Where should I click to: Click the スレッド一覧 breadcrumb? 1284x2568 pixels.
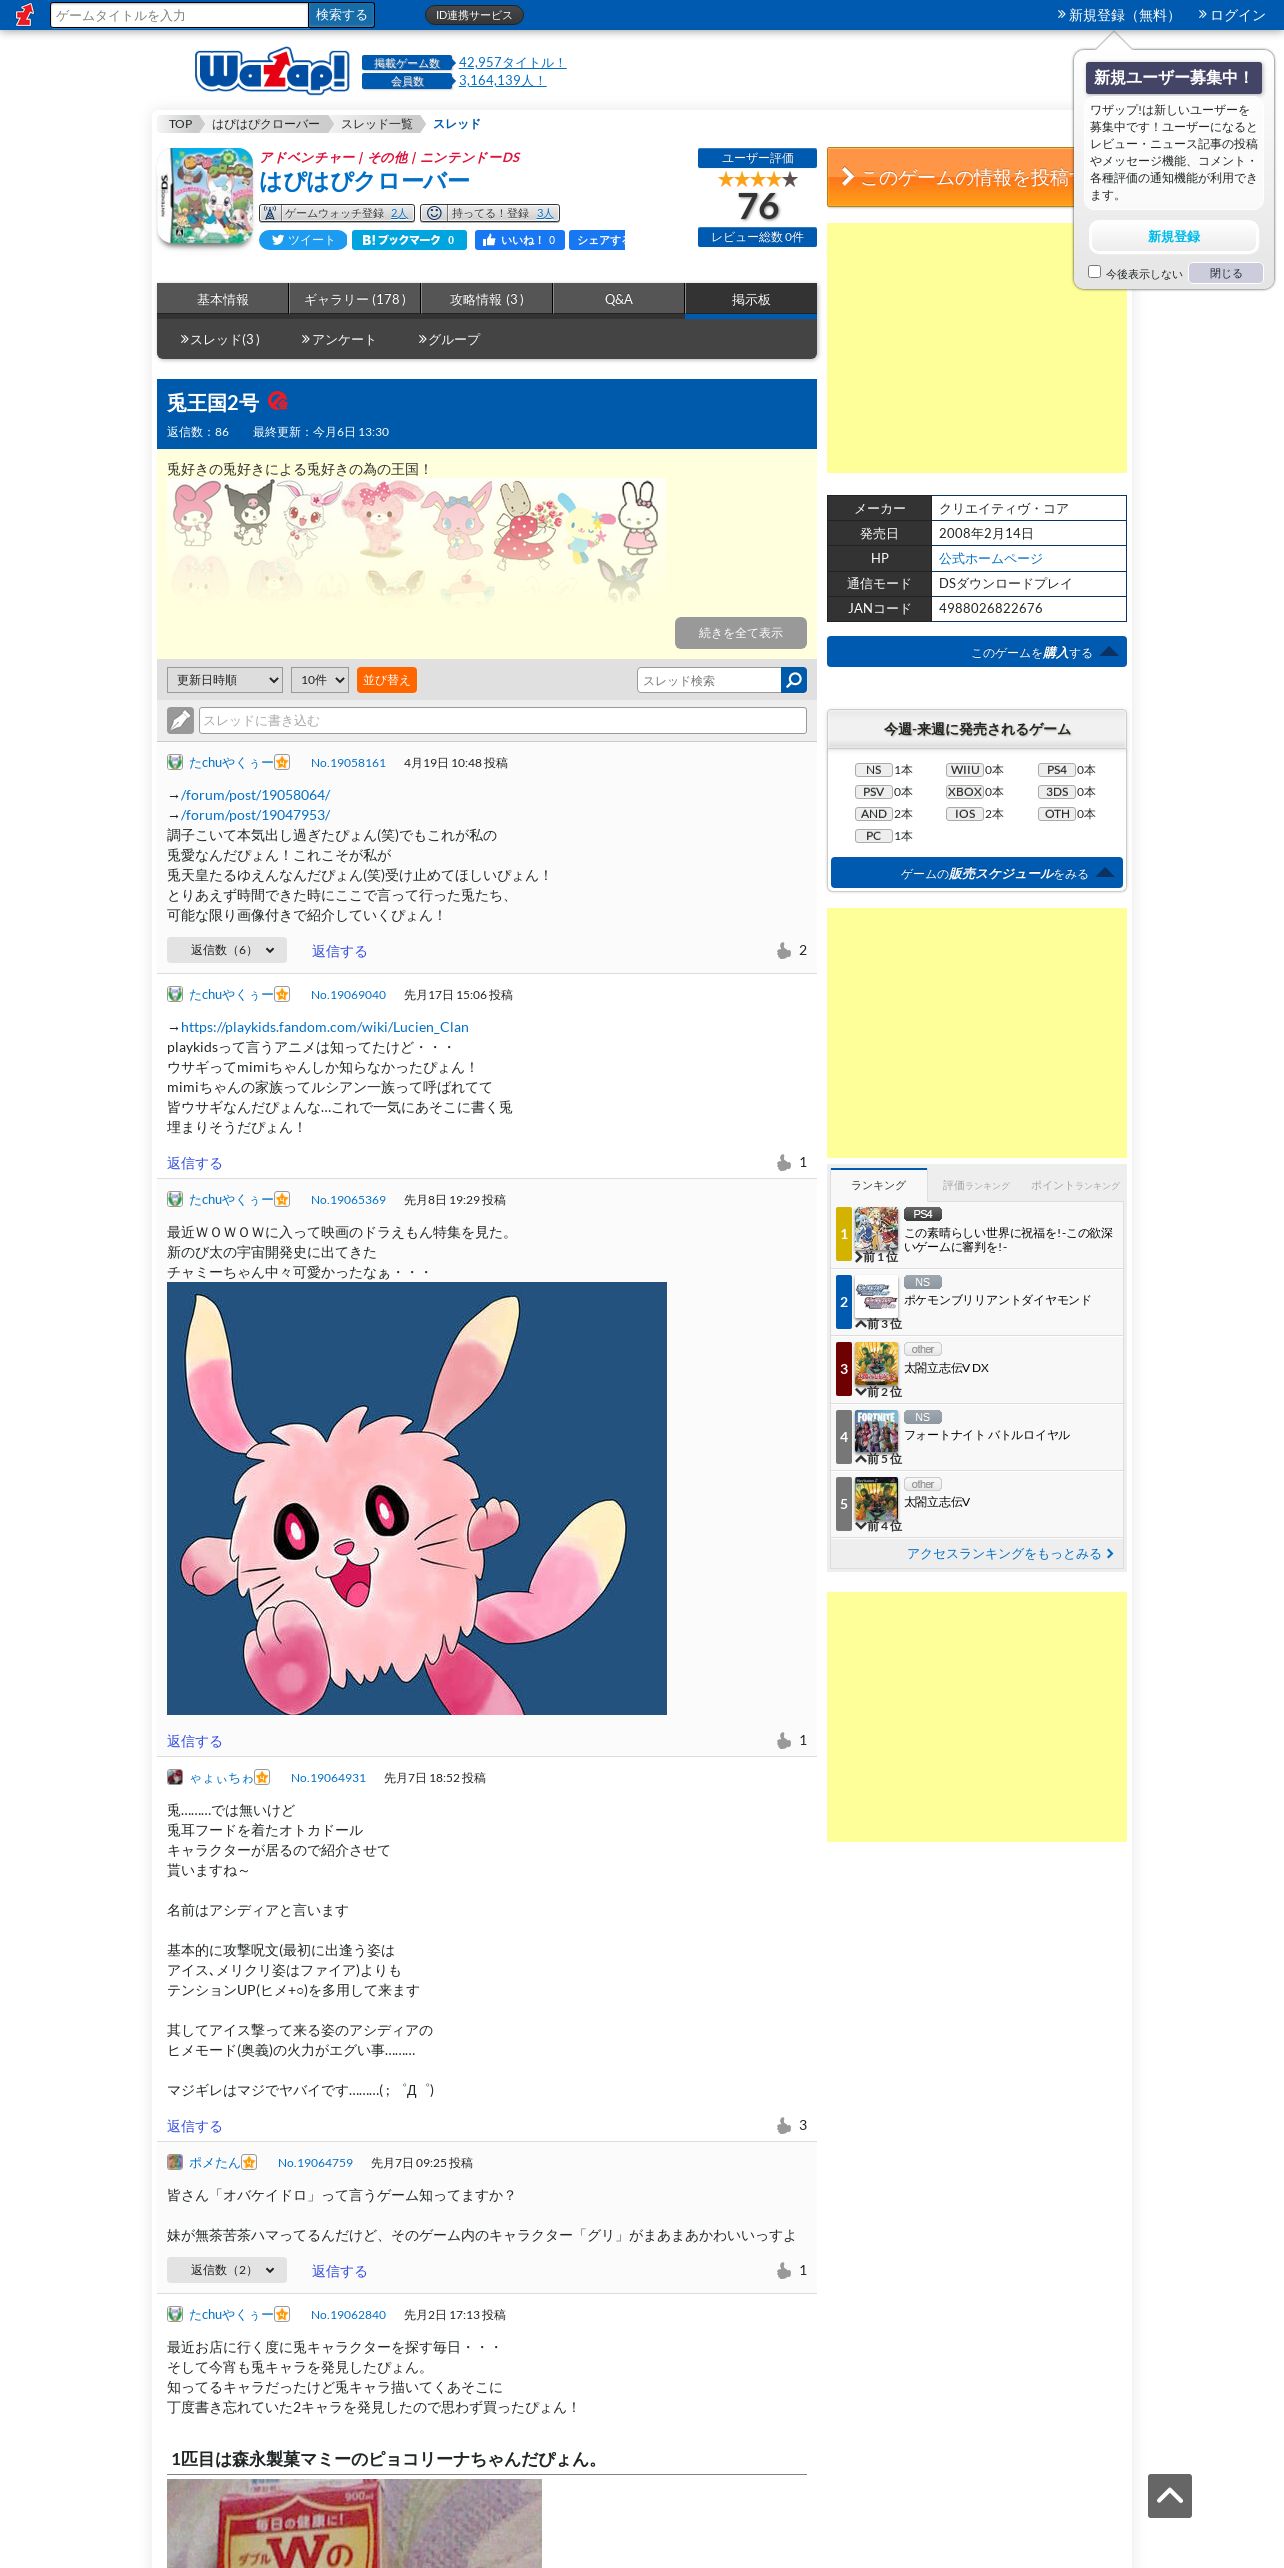(x=377, y=124)
